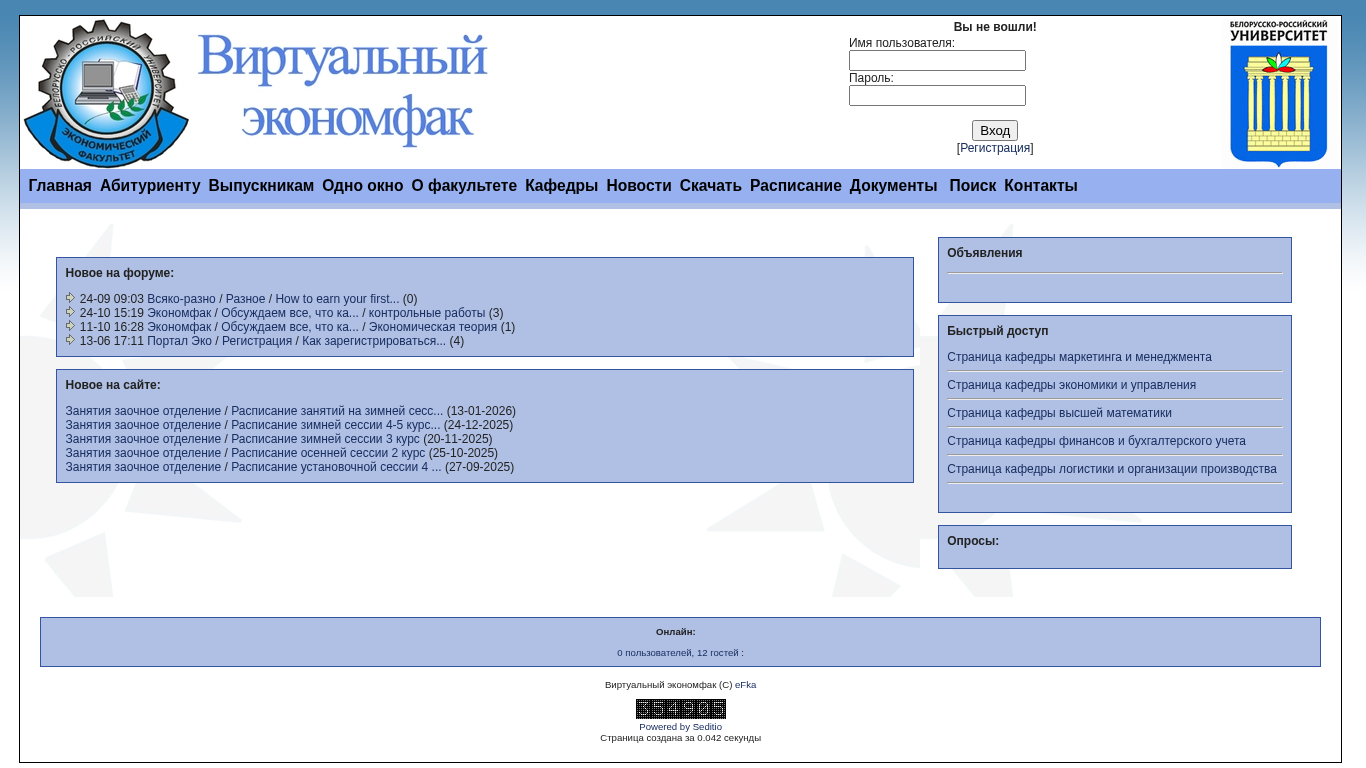
Task: Click the Объявления panel heading
Action: click(x=985, y=253)
